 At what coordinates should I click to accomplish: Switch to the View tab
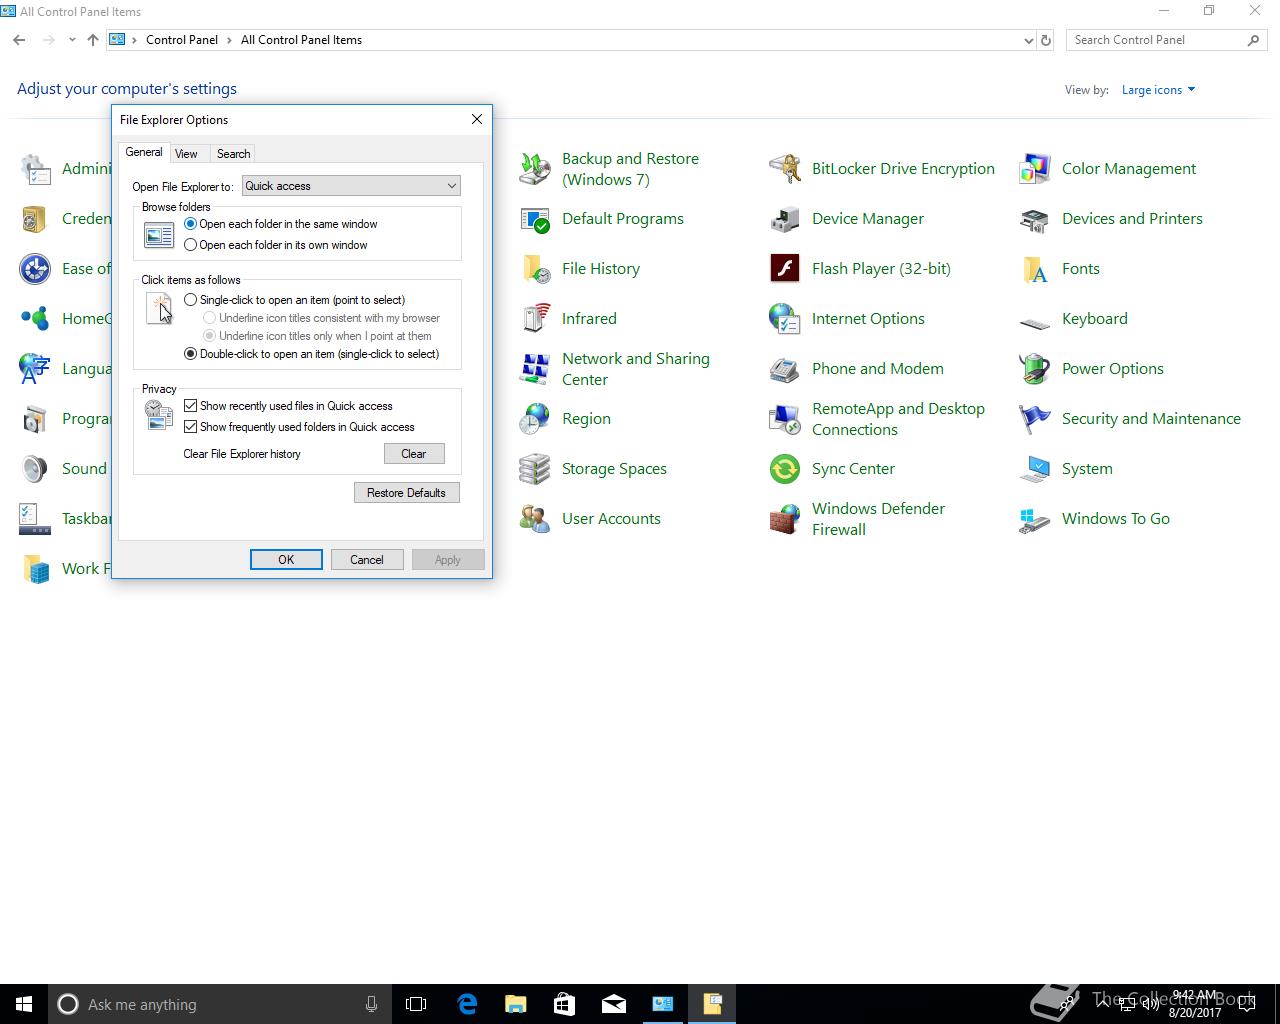point(186,154)
